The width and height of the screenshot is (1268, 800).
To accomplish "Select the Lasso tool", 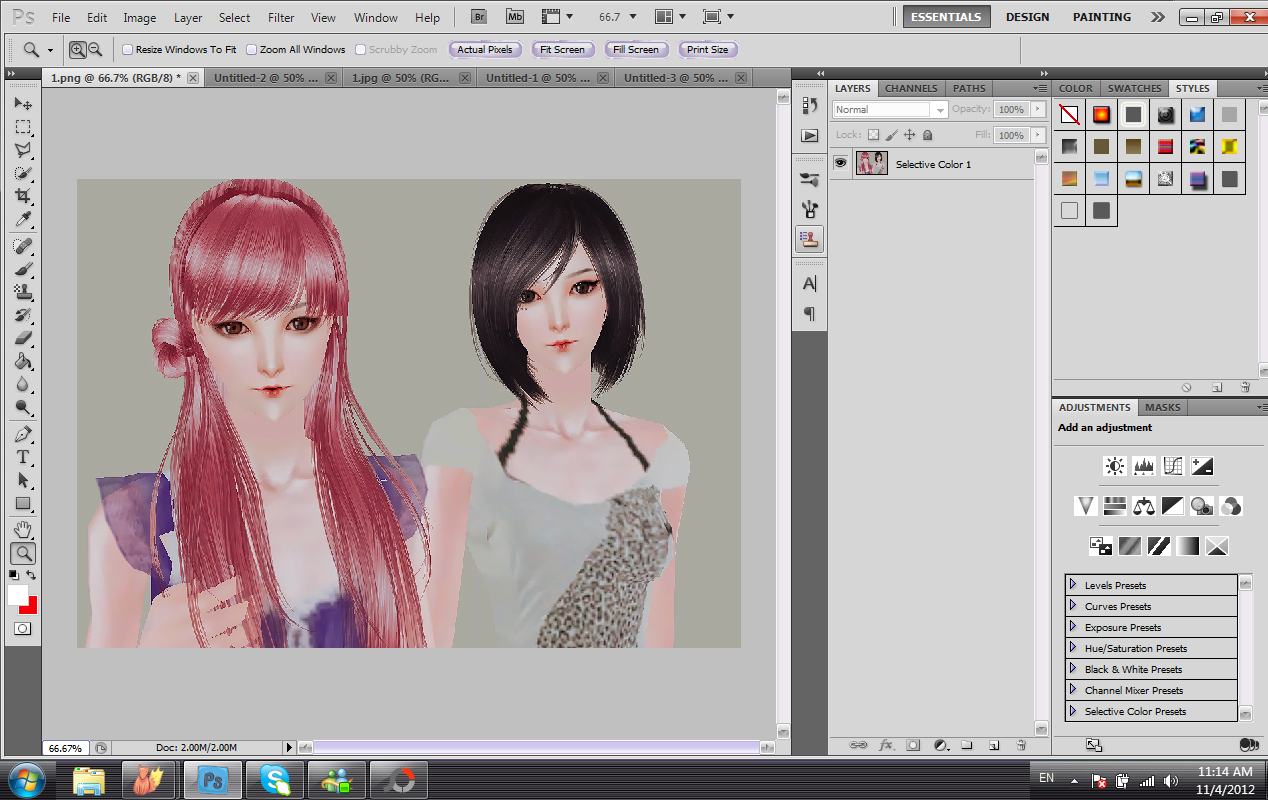I will [22, 150].
